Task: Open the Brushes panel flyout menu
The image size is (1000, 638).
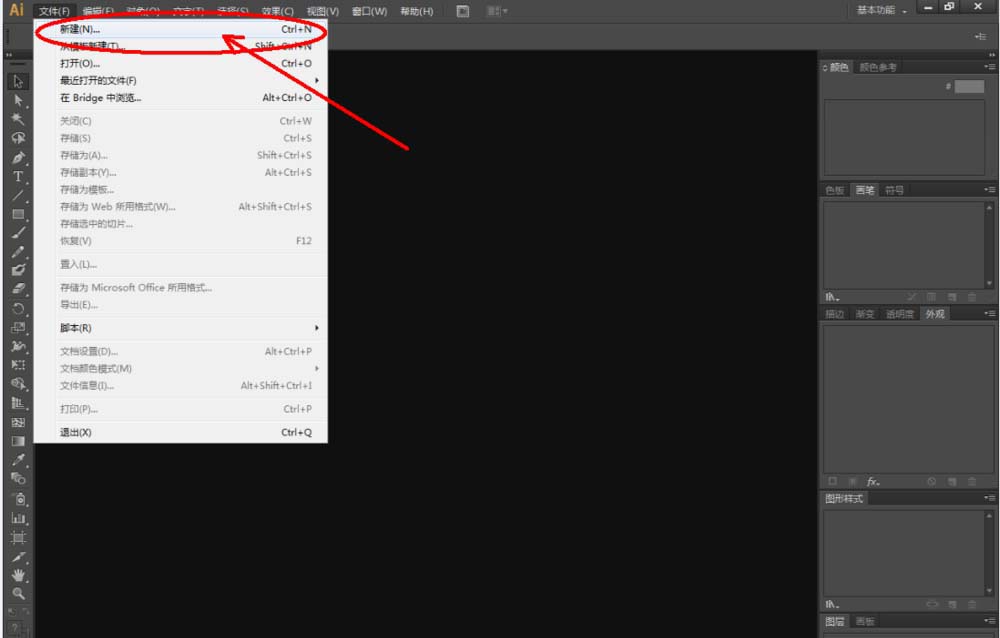Action: [989, 190]
